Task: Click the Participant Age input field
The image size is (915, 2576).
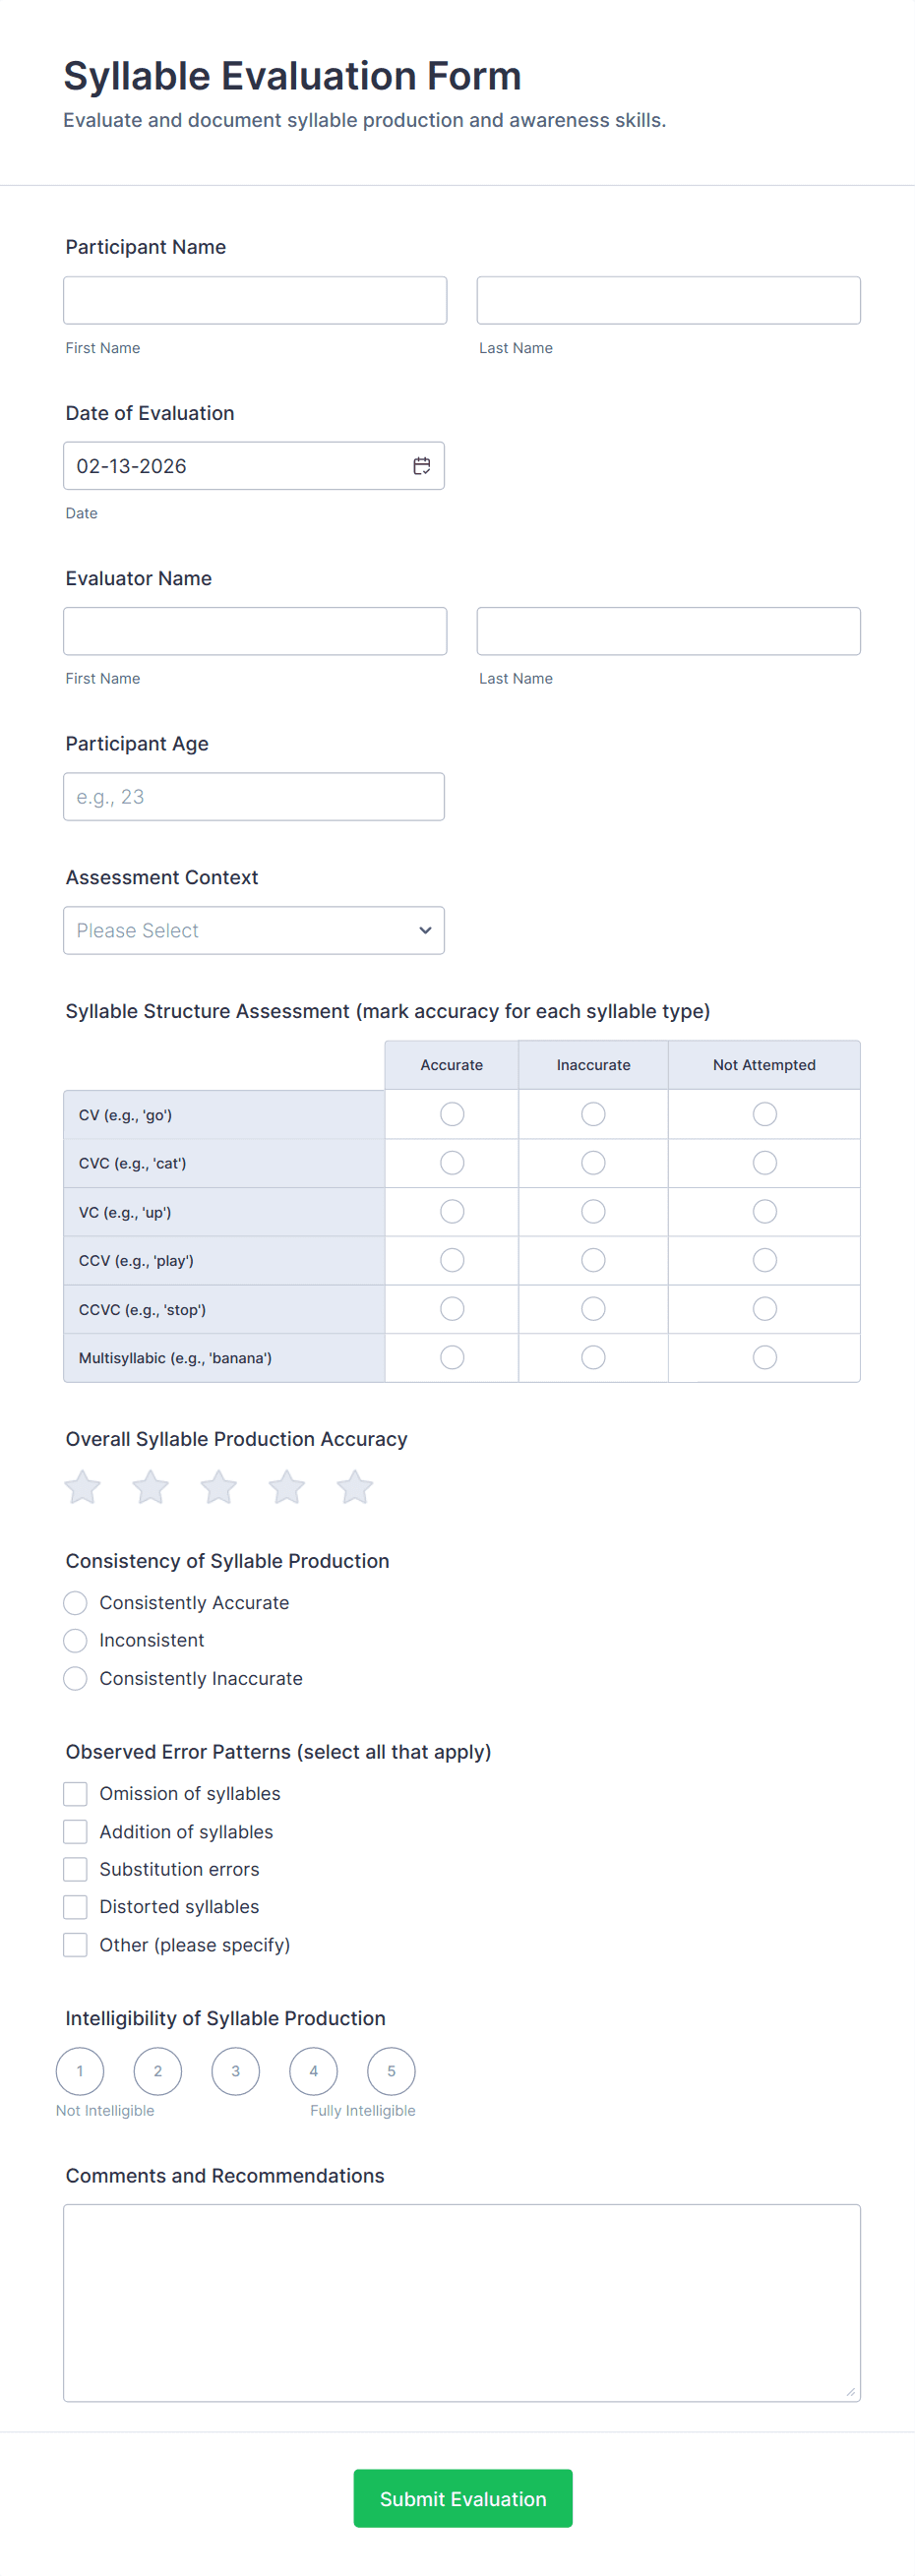Action: coord(253,797)
